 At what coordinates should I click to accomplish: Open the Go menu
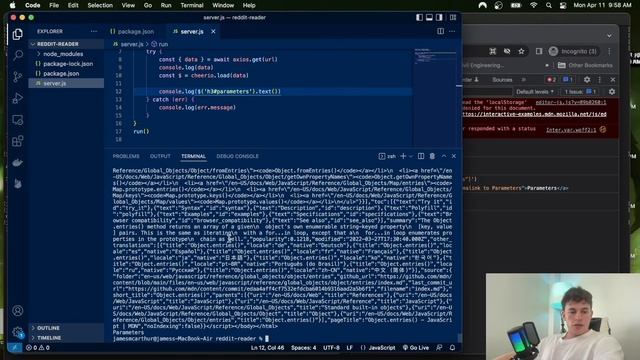pos(148,5)
